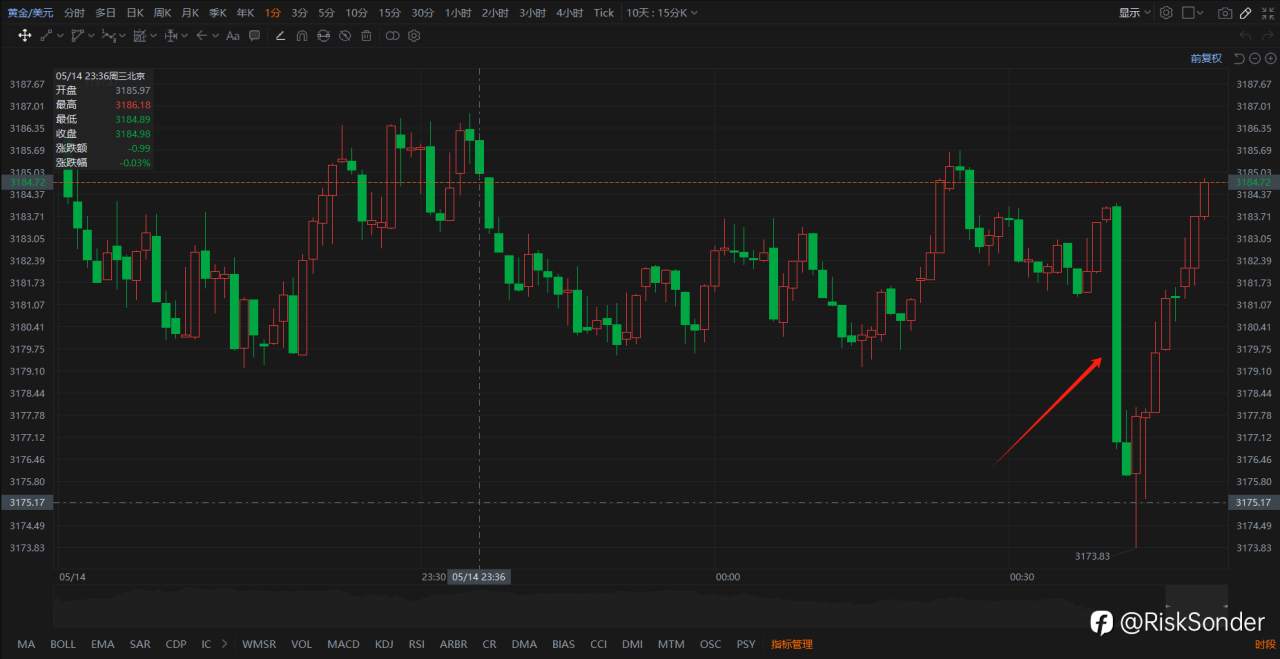This screenshot has width=1280, height=659.
Task: Switch to the 日K timeframe tab
Action: (134, 13)
